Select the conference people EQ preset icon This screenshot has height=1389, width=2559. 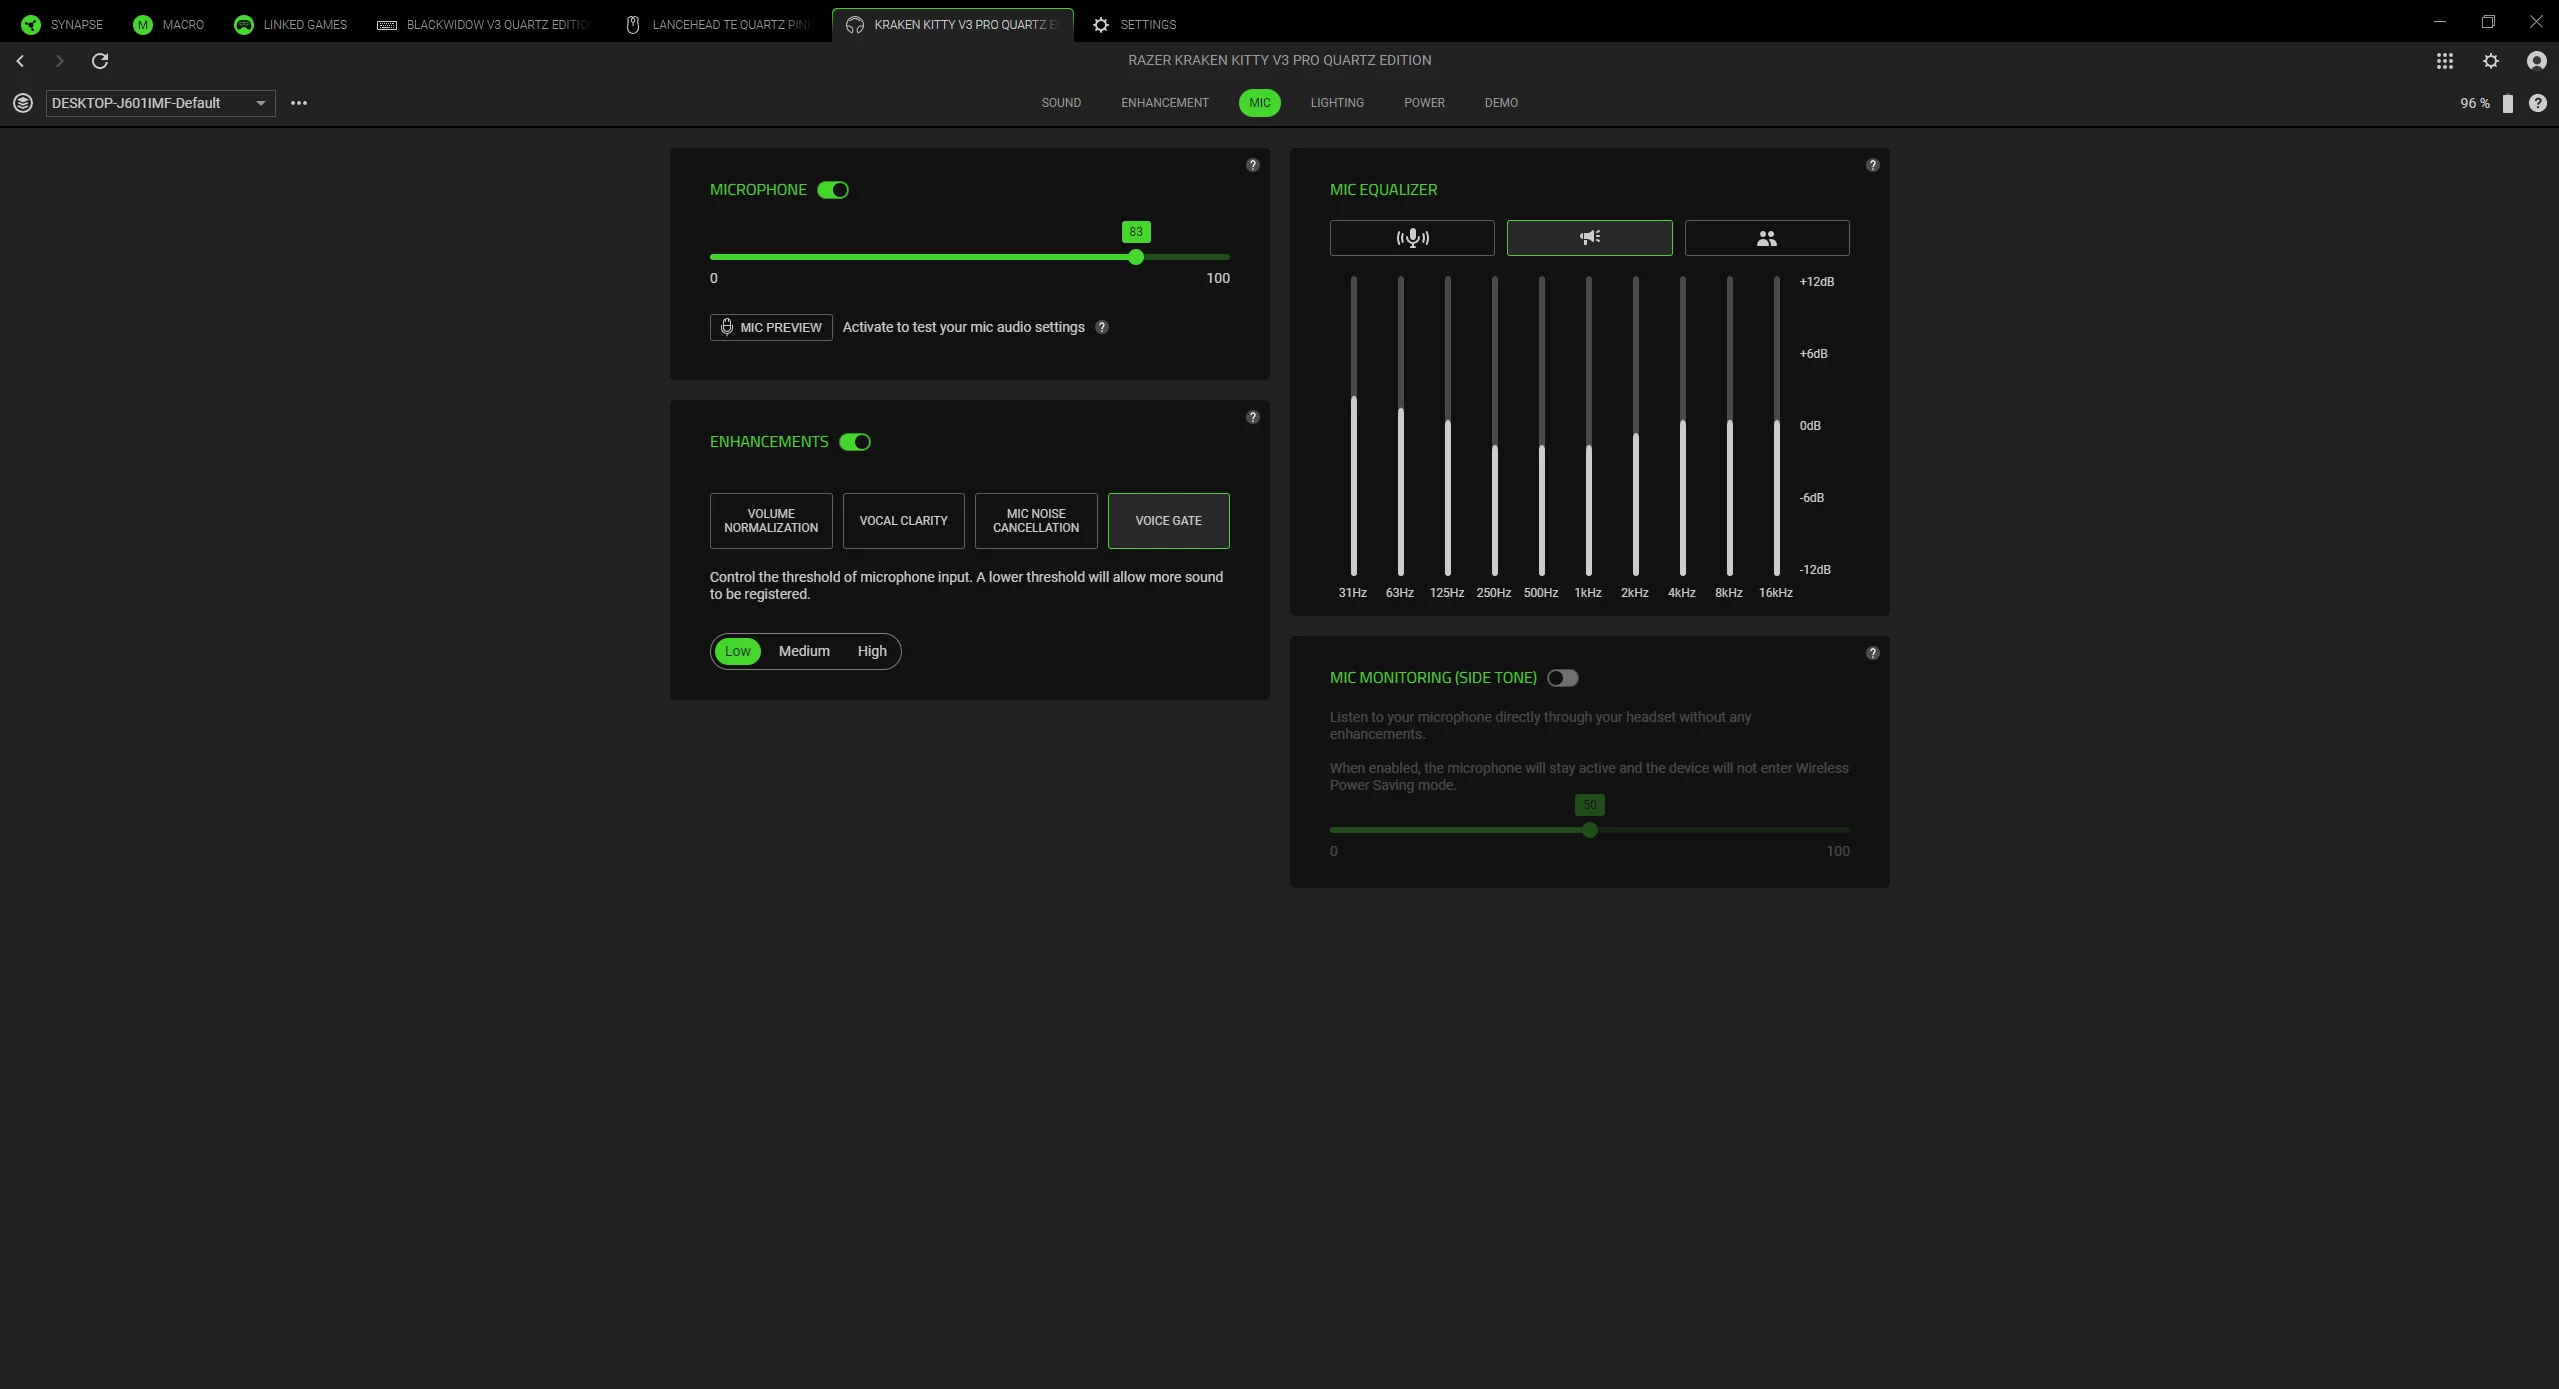click(x=1766, y=238)
